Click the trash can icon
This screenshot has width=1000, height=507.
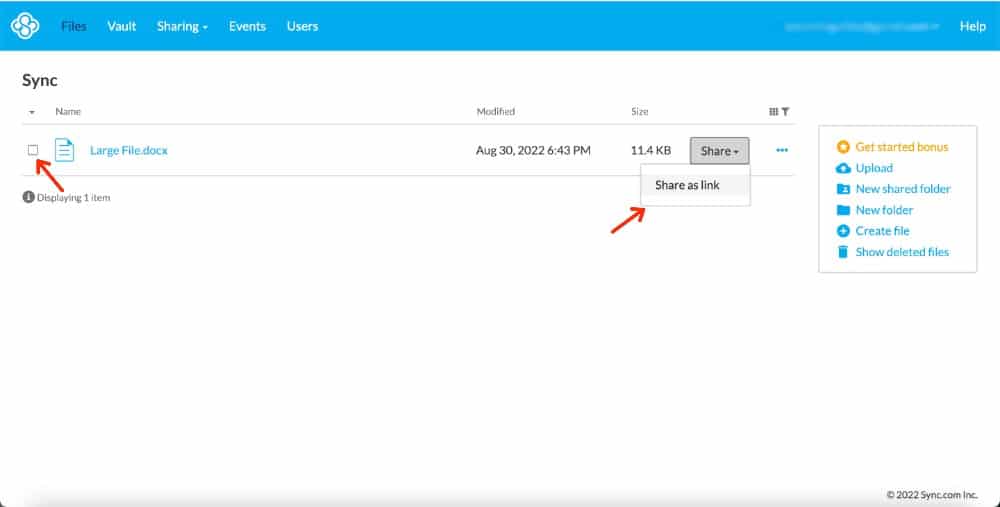tap(842, 252)
